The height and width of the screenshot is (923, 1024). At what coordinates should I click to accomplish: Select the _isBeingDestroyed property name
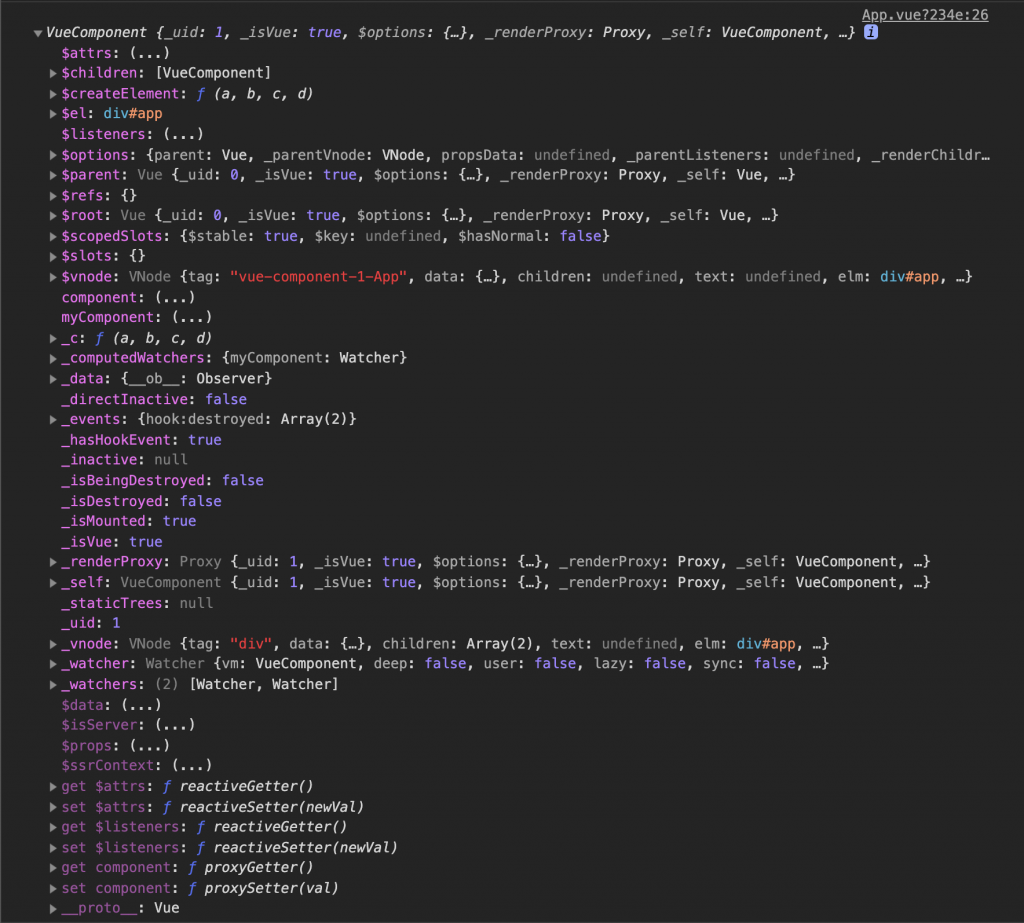[133, 481]
